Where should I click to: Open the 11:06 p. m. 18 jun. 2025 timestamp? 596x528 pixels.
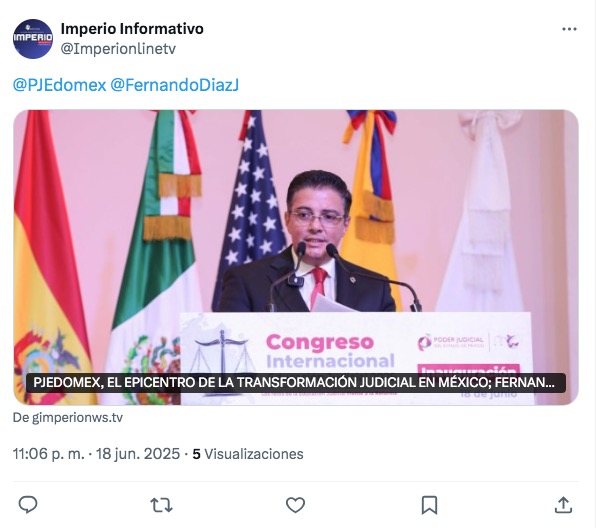coord(96,454)
